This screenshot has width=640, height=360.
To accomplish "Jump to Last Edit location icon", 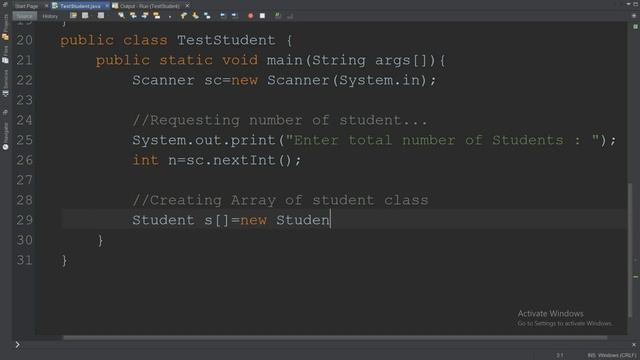I will click(x=73, y=16).
